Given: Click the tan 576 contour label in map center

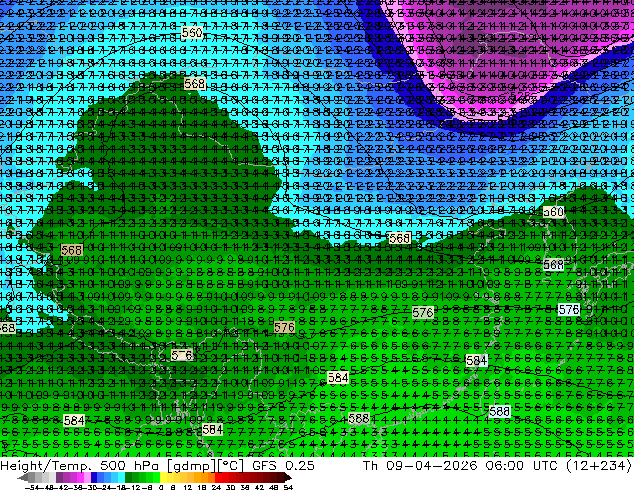Looking at the screenshot, I should pyautogui.click(x=284, y=327).
